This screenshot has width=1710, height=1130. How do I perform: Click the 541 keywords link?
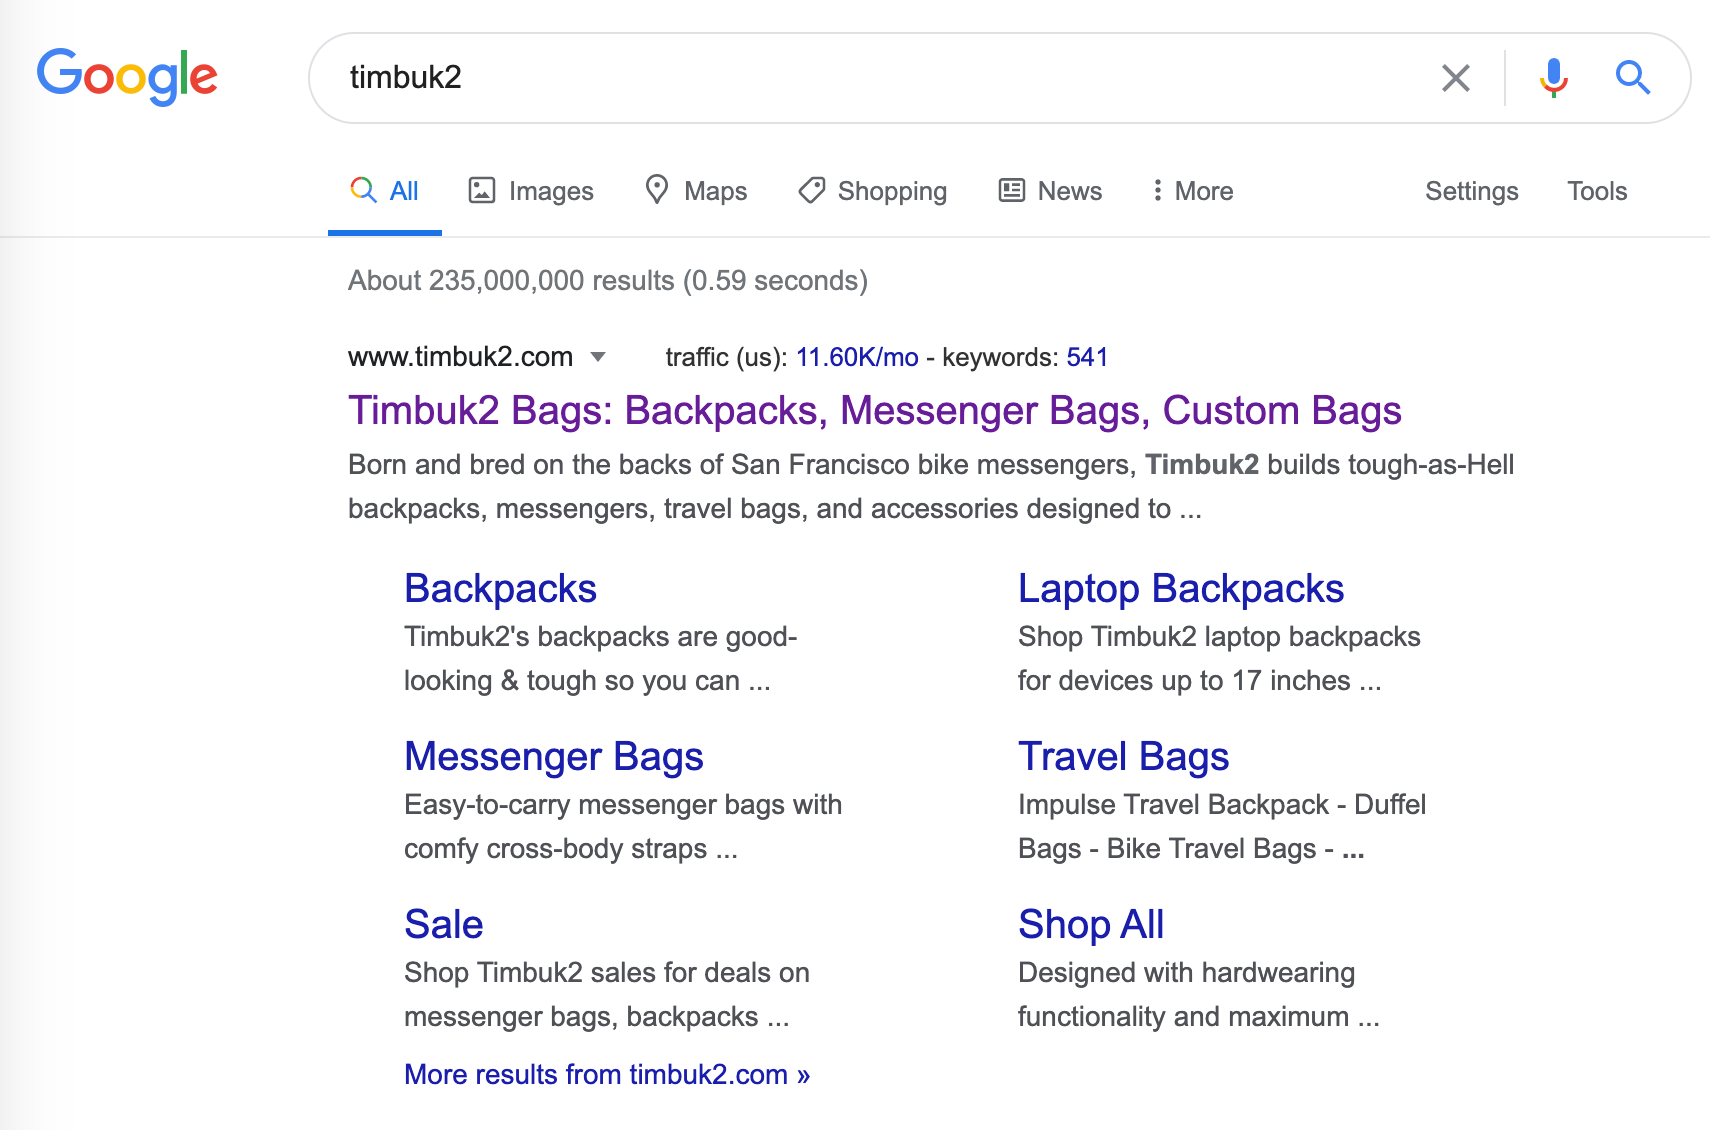(x=1087, y=357)
